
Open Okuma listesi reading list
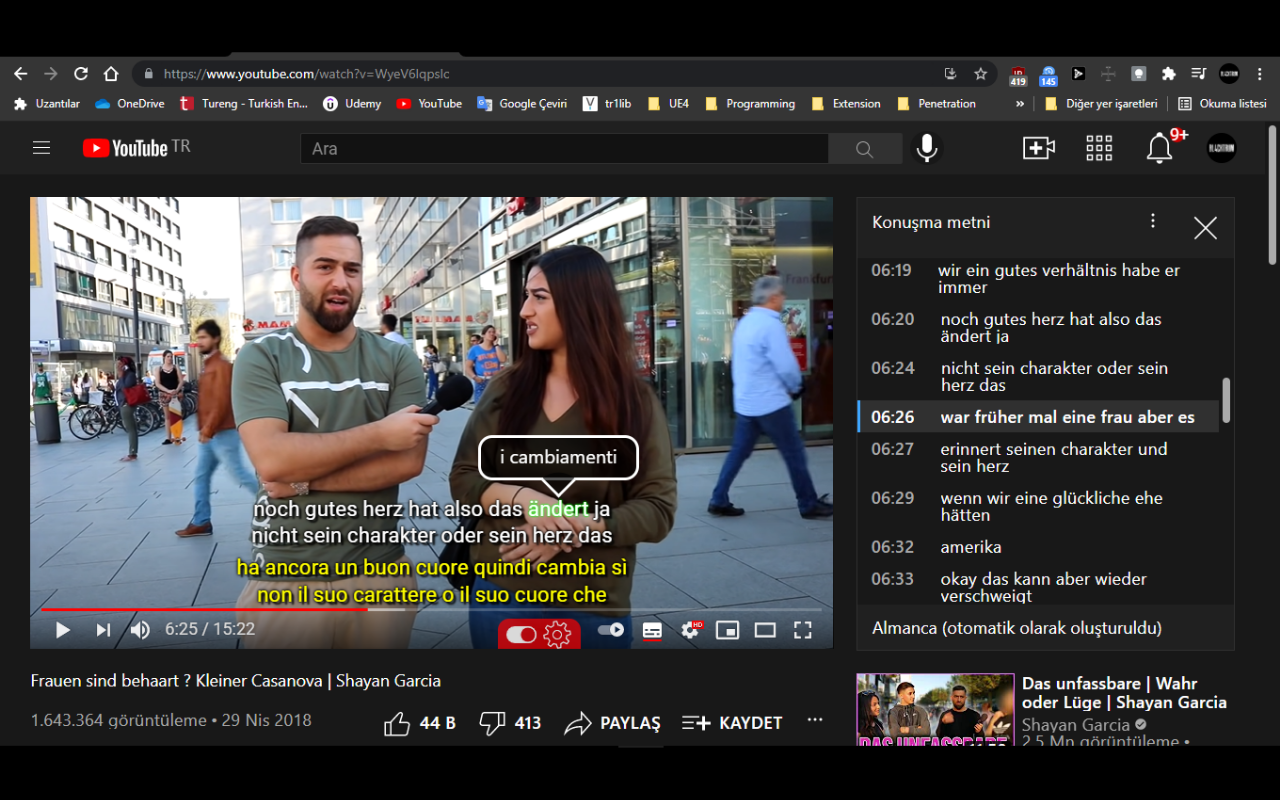(1222, 104)
